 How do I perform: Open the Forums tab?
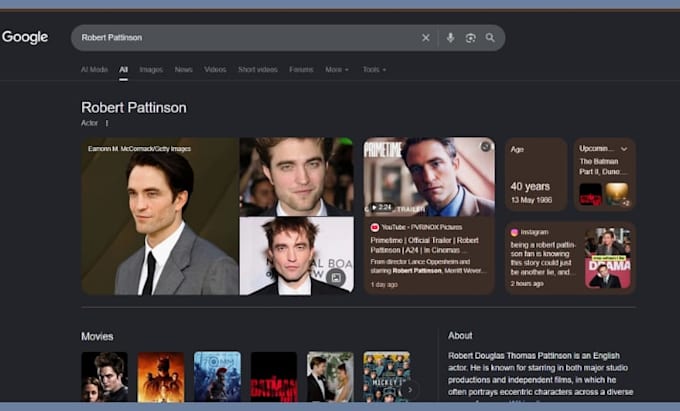tap(301, 69)
